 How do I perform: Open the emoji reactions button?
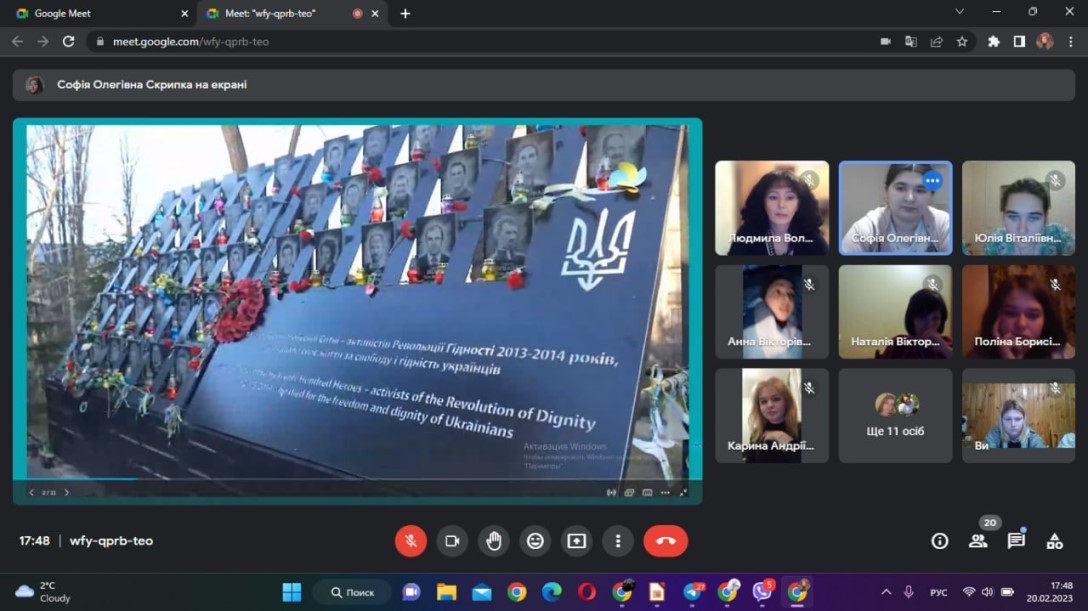535,541
